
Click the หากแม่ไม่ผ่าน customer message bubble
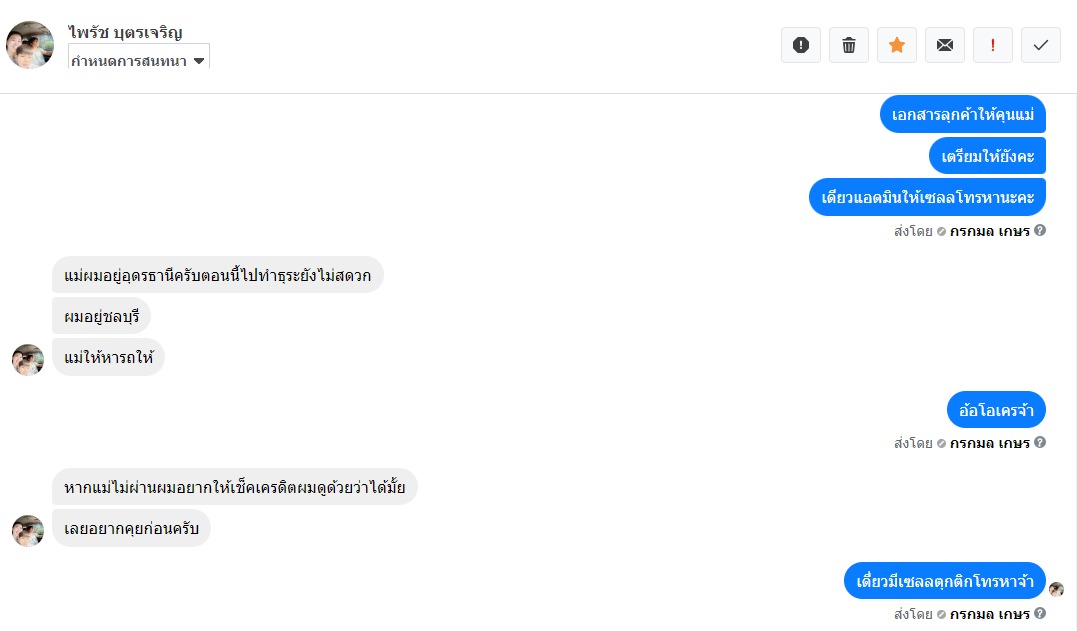pos(234,487)
